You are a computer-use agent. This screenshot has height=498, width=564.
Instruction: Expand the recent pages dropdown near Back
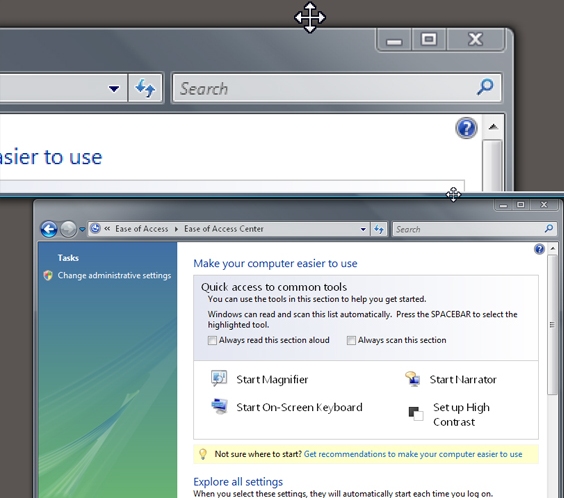[82, 229]
